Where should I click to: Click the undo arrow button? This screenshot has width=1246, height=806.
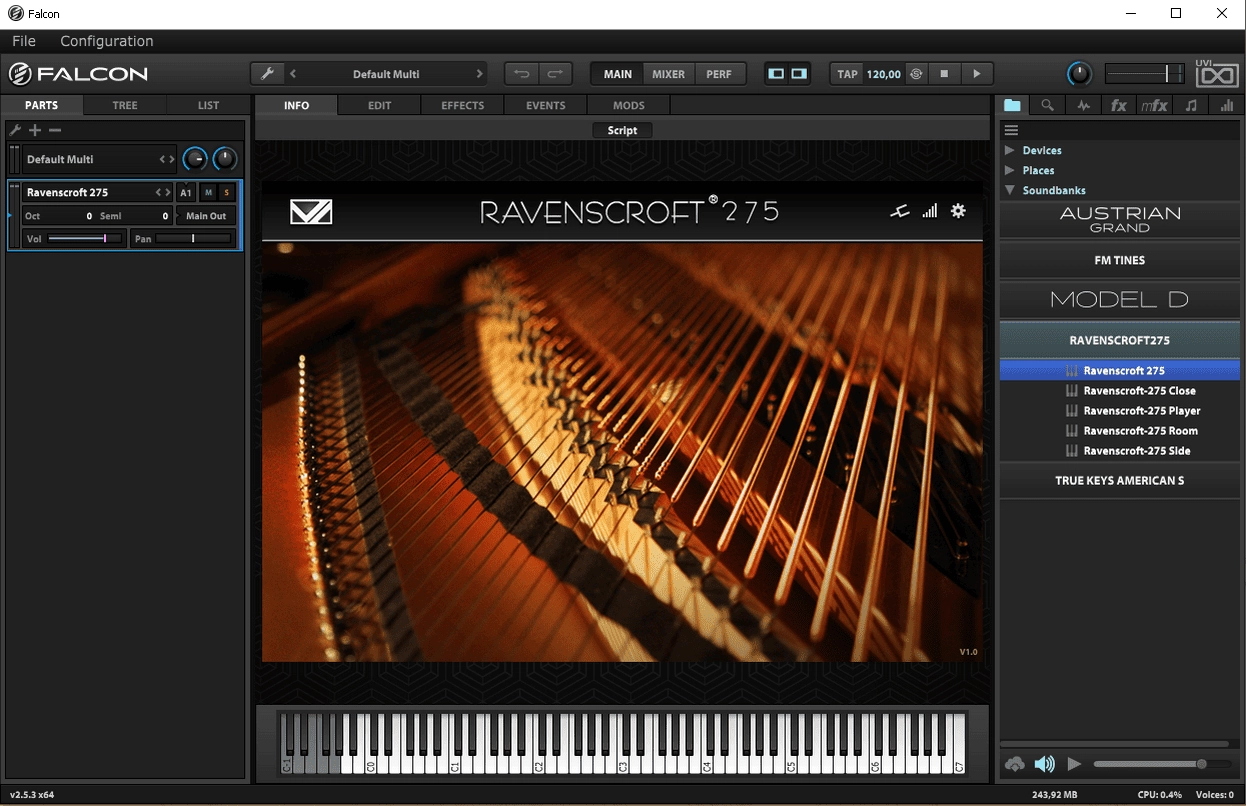tap(521, 74)
